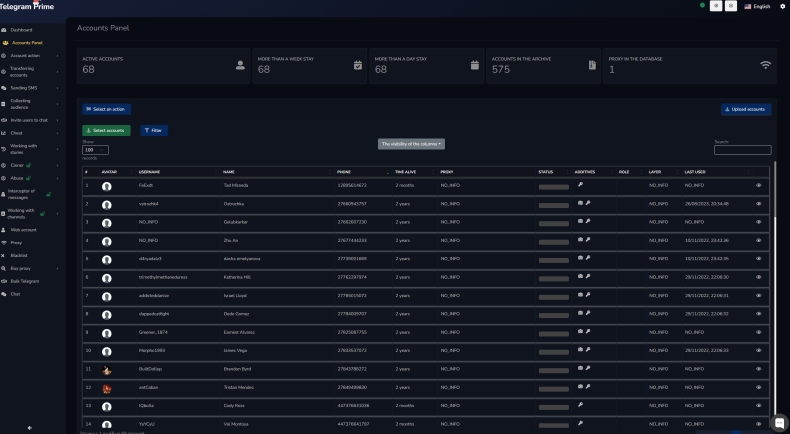790x434 pixels.
Task: Open the English language selector
Action: point(757,6)
